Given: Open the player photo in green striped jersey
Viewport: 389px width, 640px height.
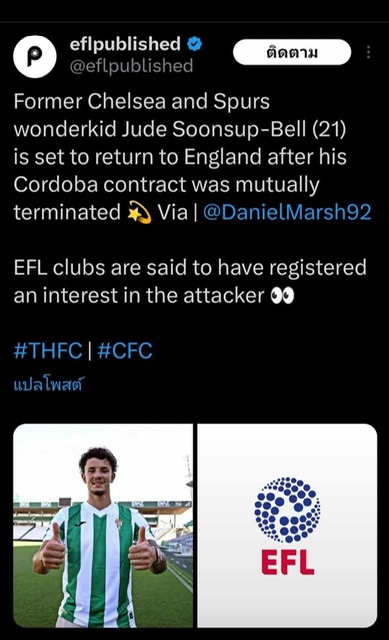Looking at the screenshot, I should [103, 525].
